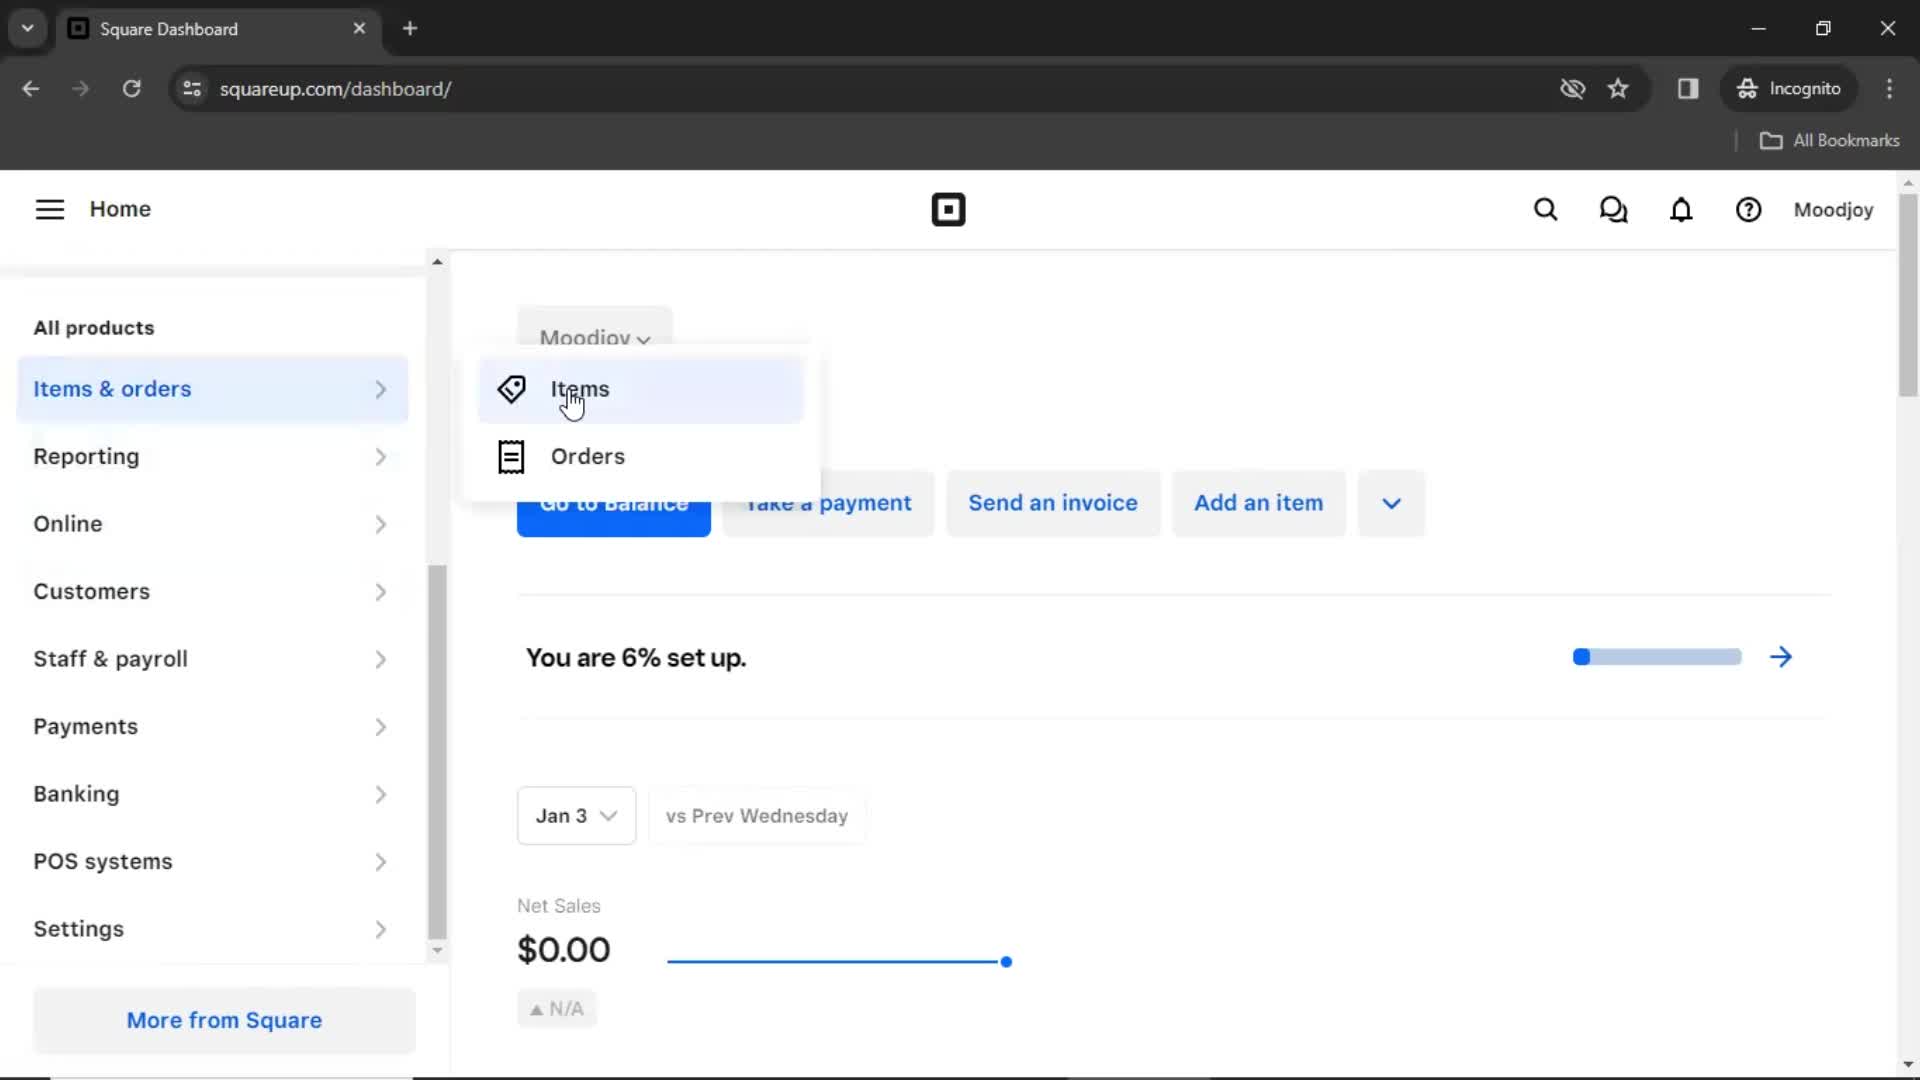The width and height of the screenshot is (1920, 1080).
Task: Click the hamburger menu icon top-left
Action: click(x=49, y=208)
